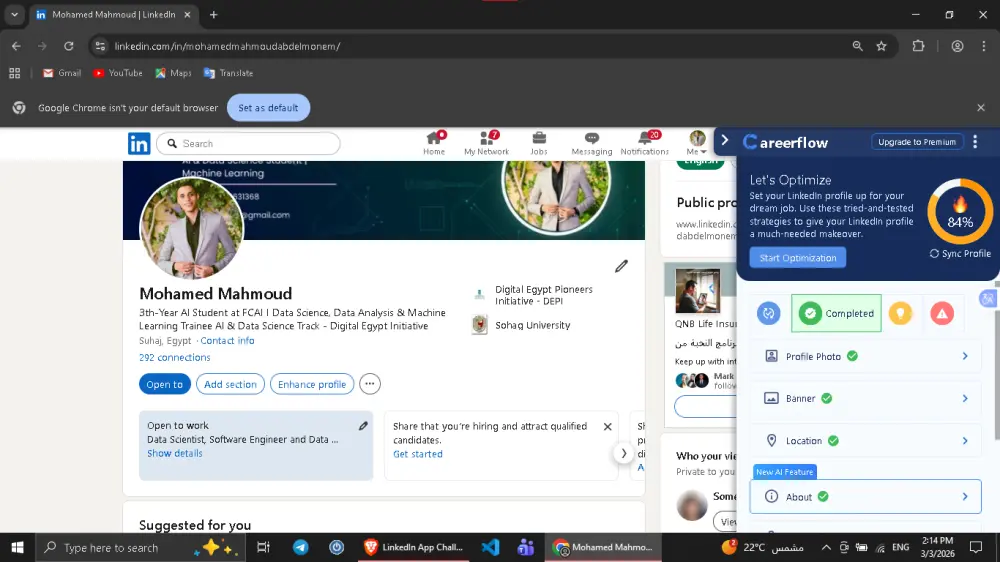1000x562 pixels.
Task: Collapse the Careerflow side panel arrow
Action: coord(724,140)
